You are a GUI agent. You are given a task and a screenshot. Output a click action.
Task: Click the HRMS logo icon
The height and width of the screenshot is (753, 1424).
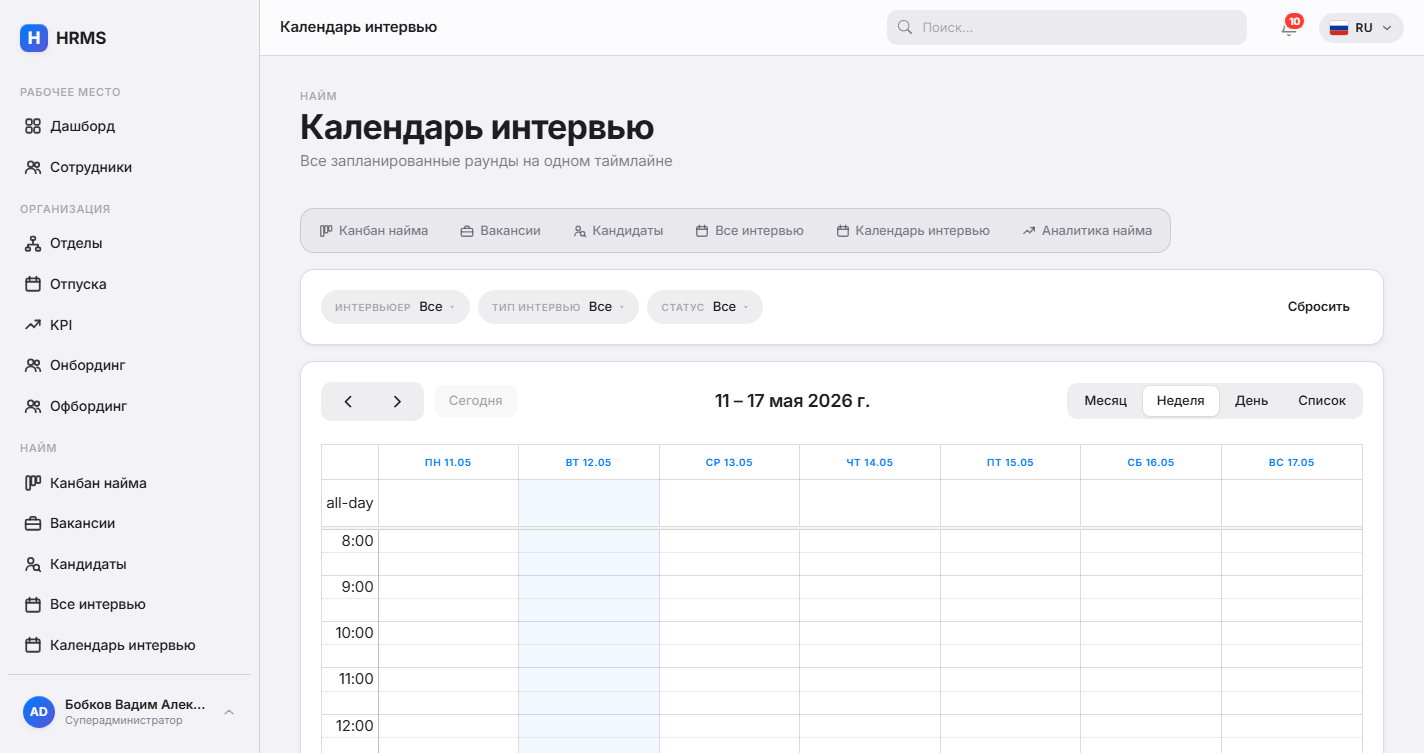[x=34, y=38]
